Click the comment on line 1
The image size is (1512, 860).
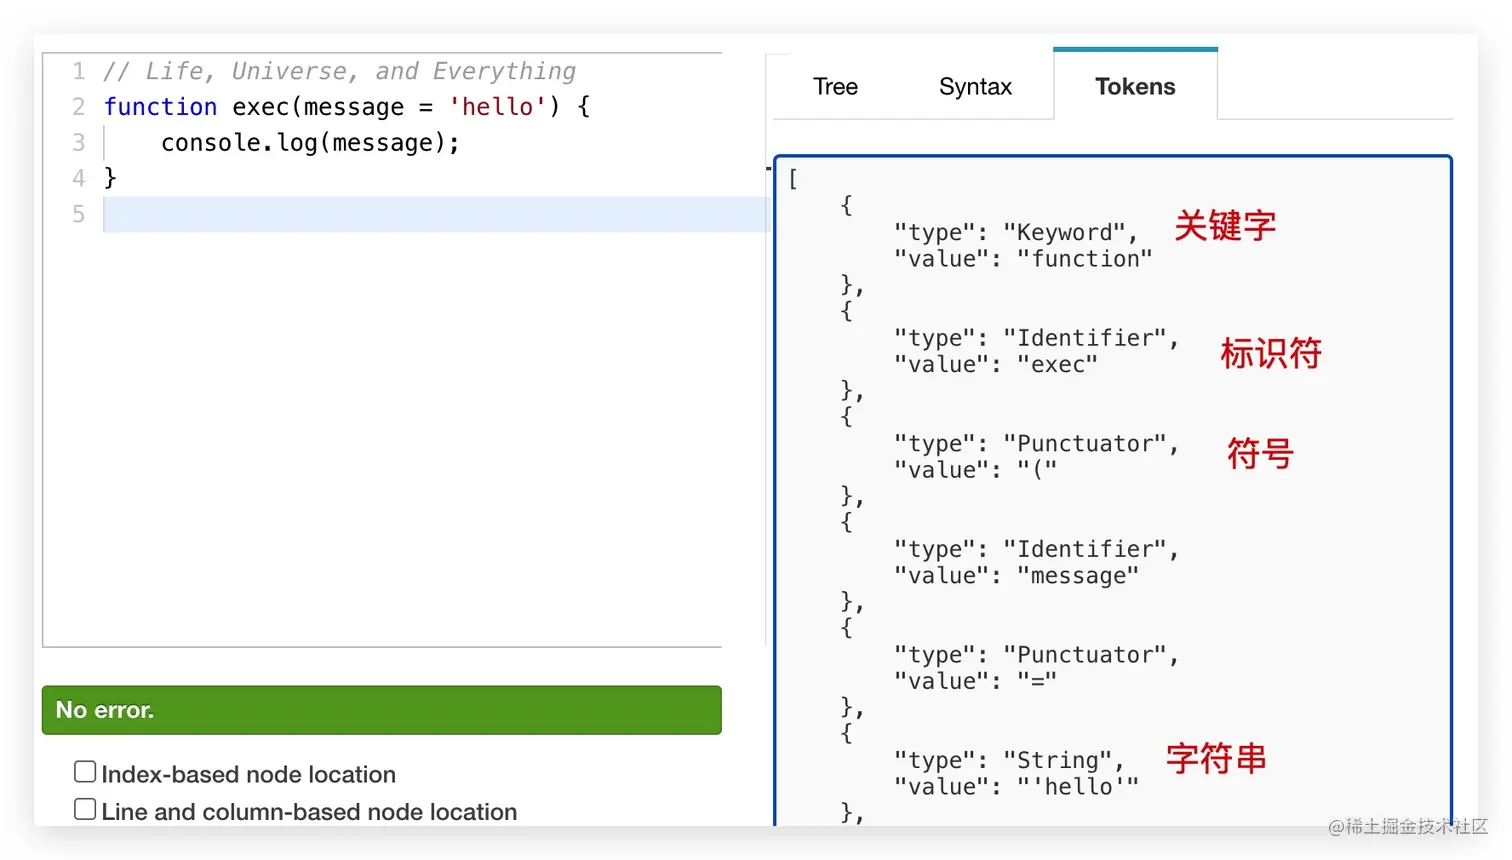(340, 70)
